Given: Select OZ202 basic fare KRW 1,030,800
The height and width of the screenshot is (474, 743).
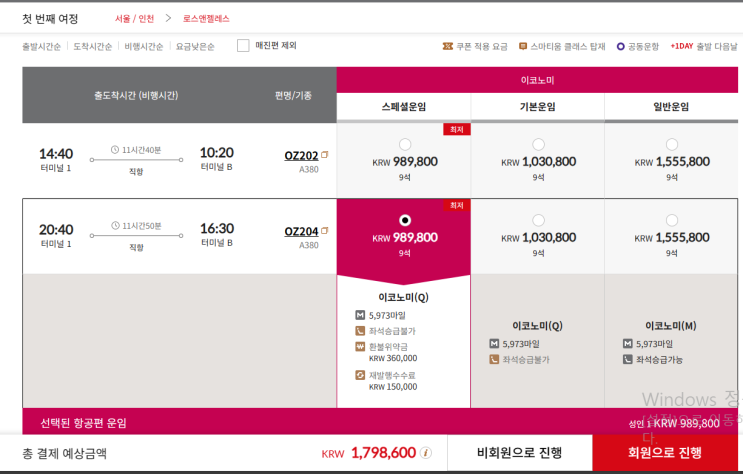Looking at the screenshot, I should 538,144.
